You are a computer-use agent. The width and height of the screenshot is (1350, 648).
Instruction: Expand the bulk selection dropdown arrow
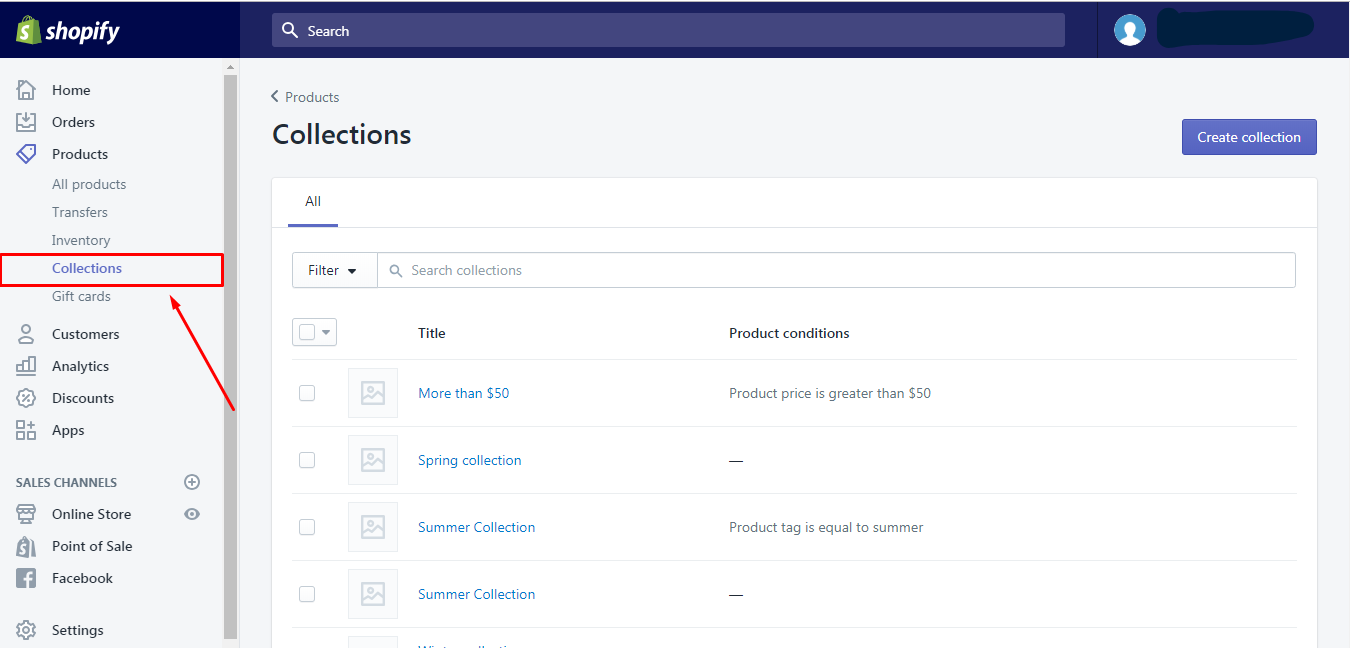point(324,331)
